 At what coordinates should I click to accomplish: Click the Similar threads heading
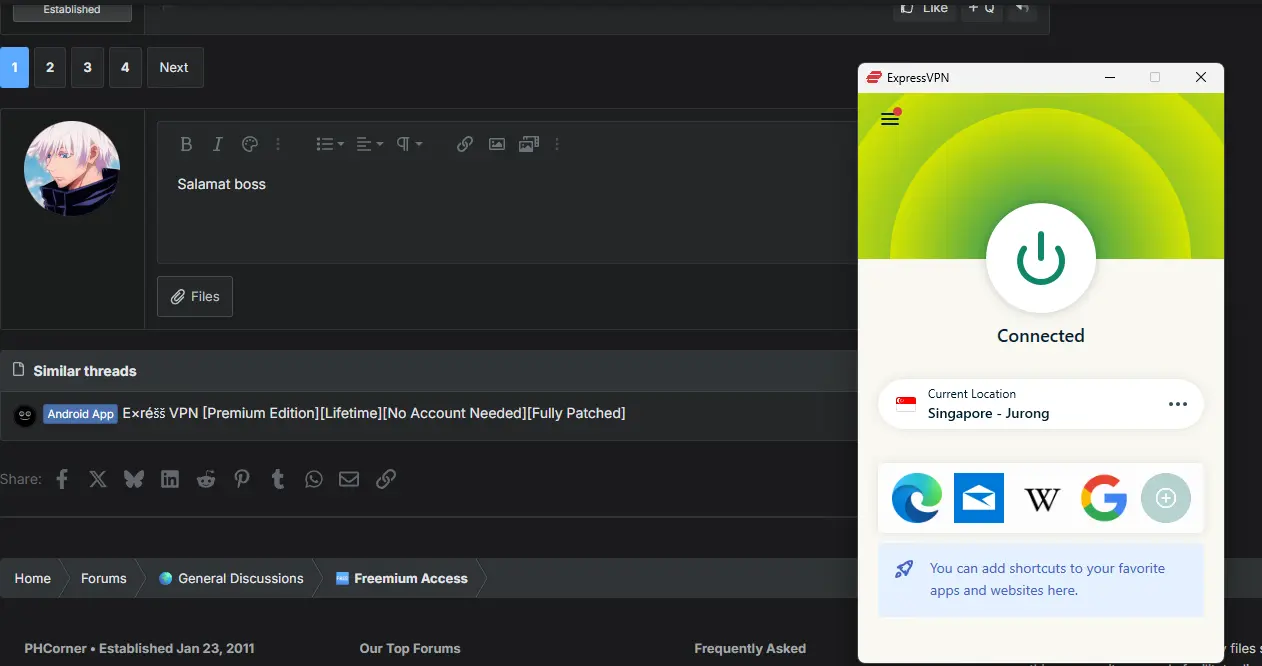(x=85, y=371)
